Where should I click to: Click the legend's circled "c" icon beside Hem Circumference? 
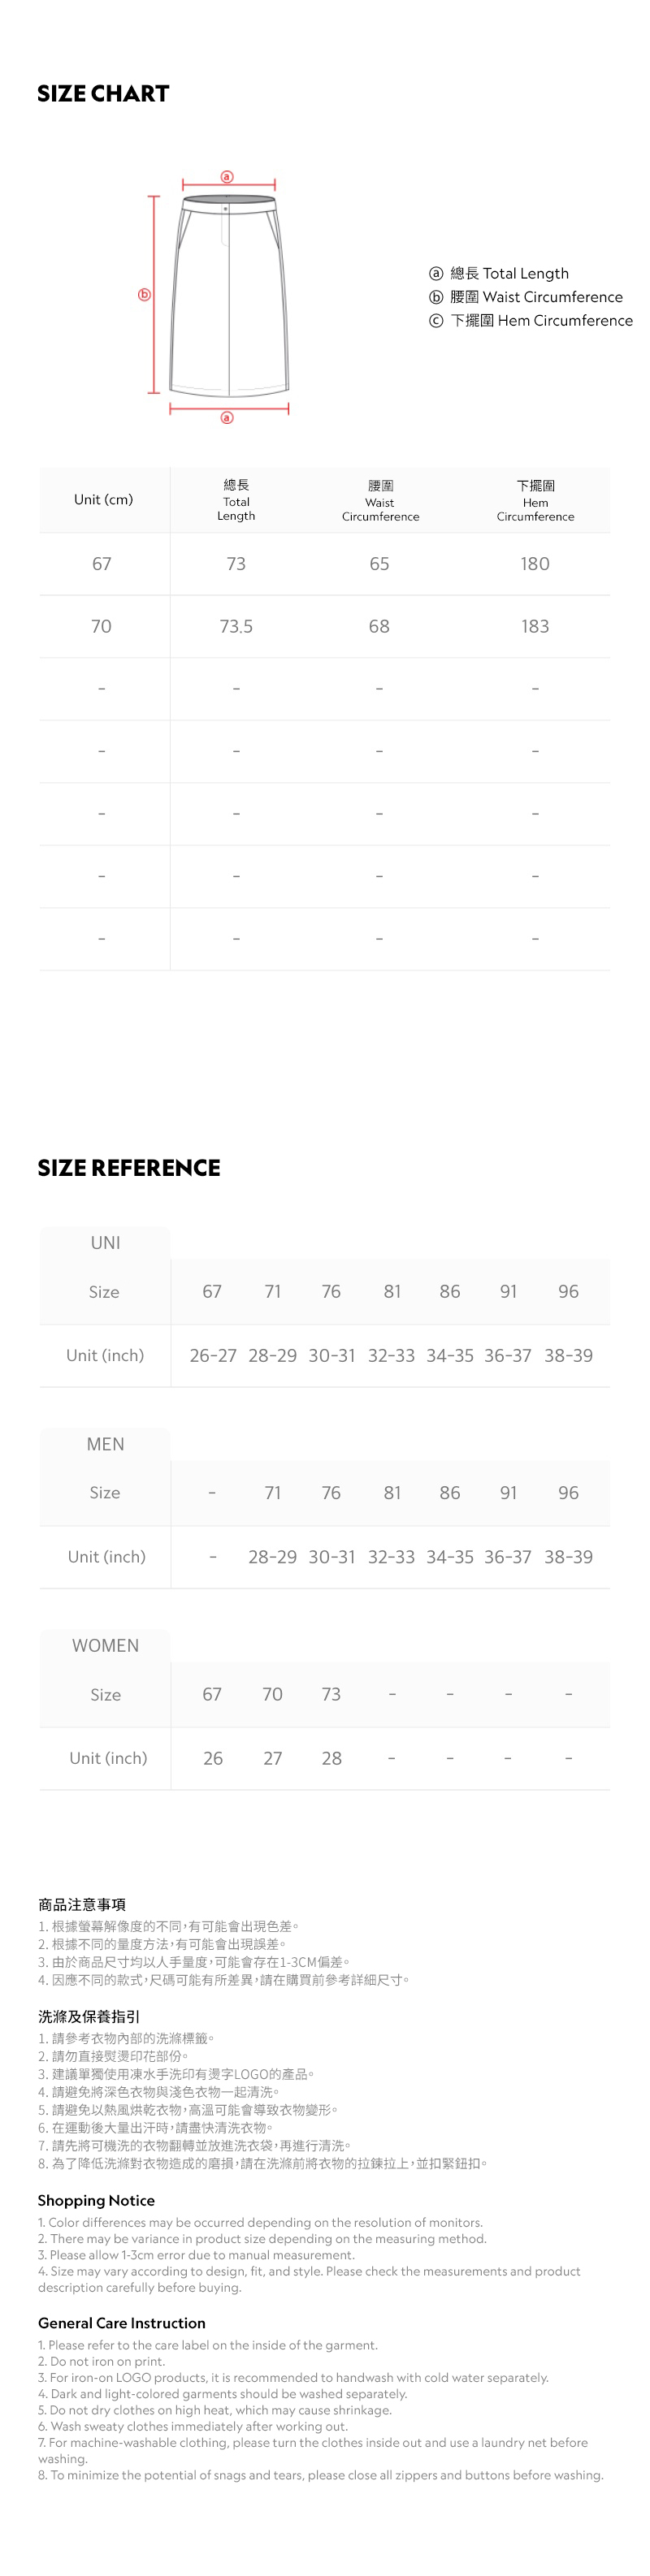tap(436, 321)
